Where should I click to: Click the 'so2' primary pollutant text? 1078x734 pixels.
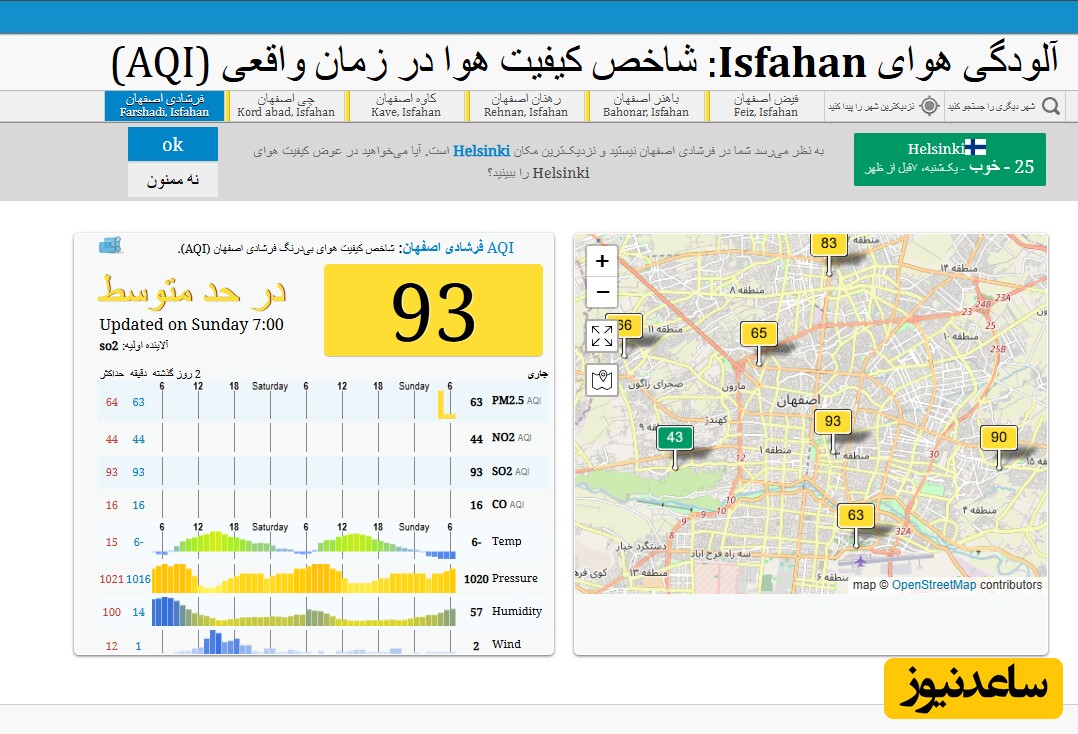(109, 346)
